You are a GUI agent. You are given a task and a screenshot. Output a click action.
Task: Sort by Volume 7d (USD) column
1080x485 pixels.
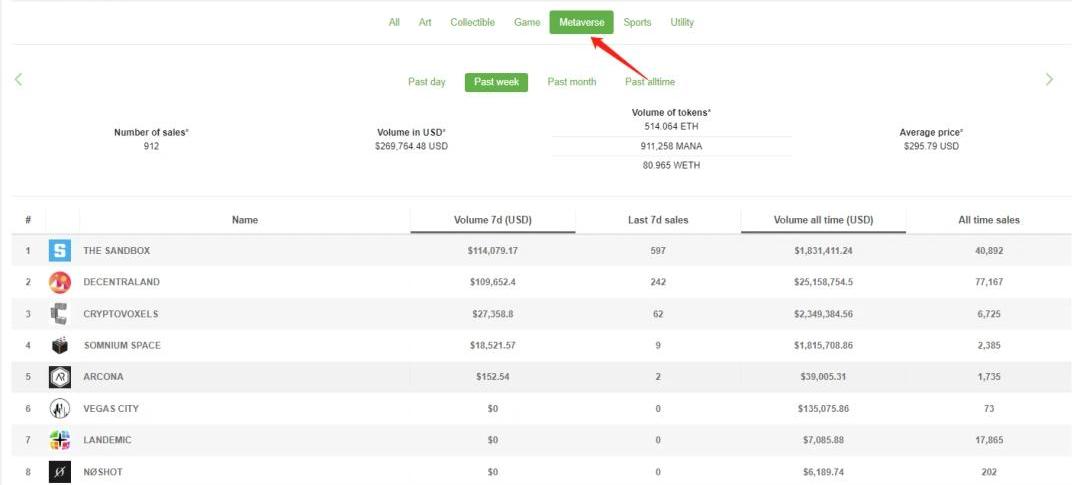coord(492,220)
